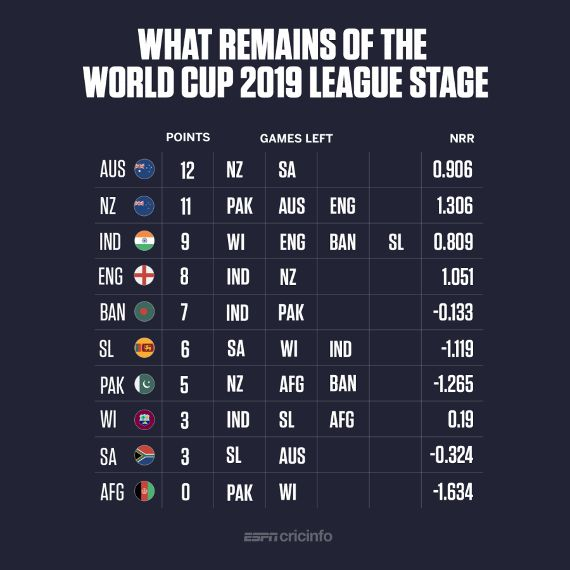
Task: Select Australia's 12 points value
Action: (x=188, y=170)
